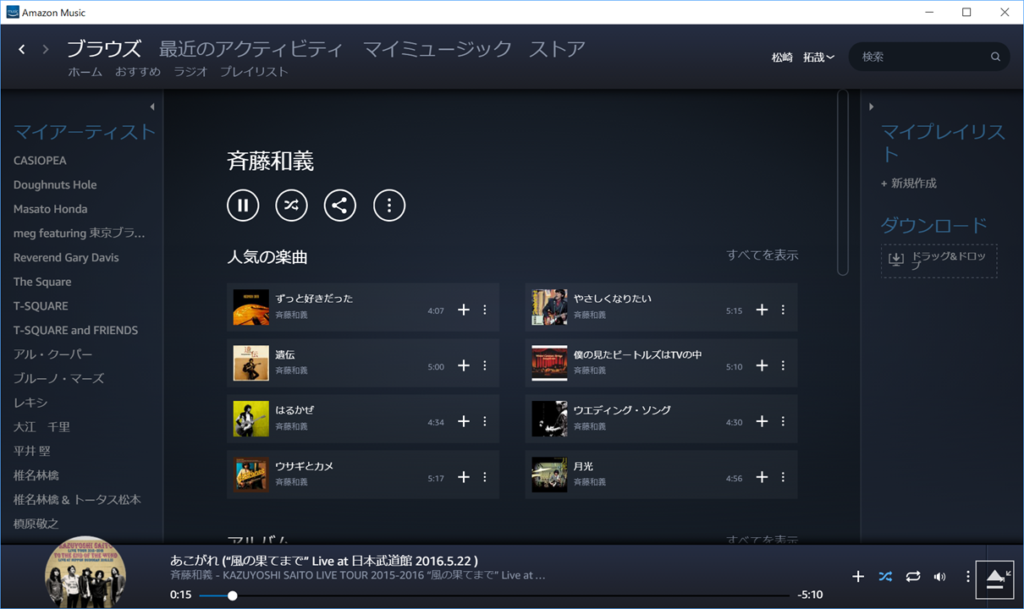Viewport: 1024px width, 609px height.
Task: Toggle shuffle mode in player bar
Action: click(886, 576)
